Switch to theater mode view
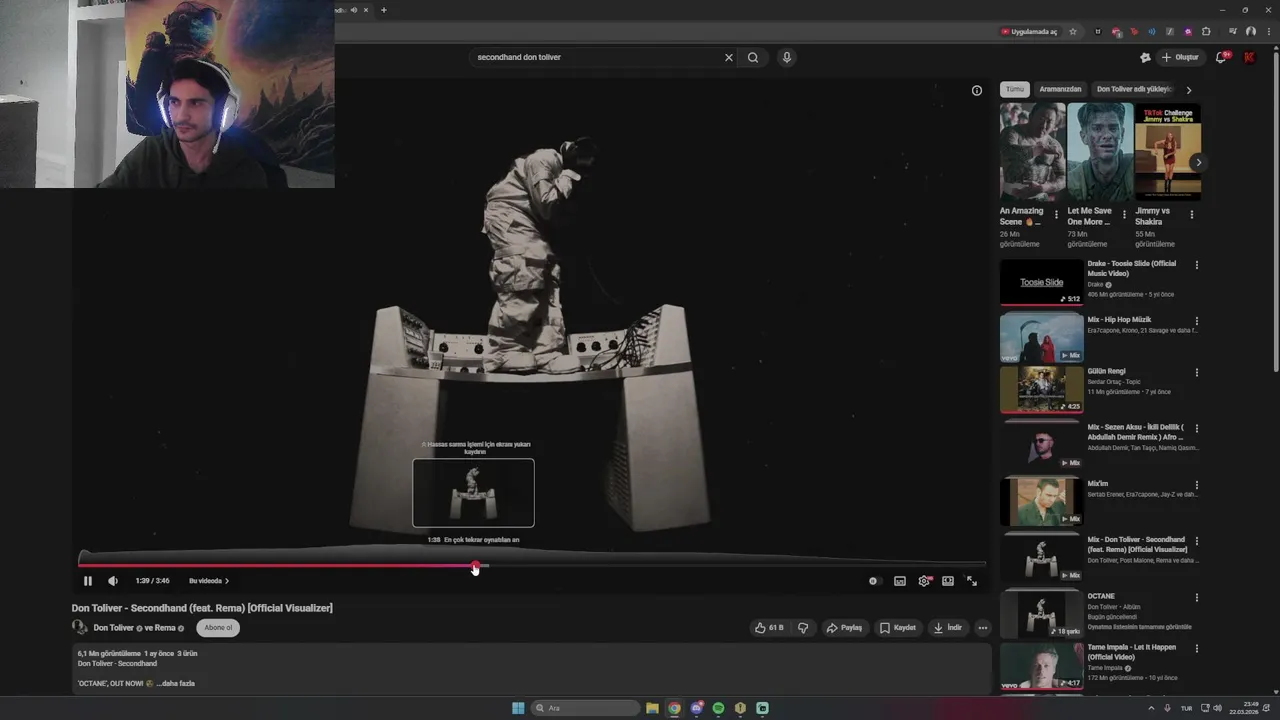The image size is (1280, 720). pos(948,581)
